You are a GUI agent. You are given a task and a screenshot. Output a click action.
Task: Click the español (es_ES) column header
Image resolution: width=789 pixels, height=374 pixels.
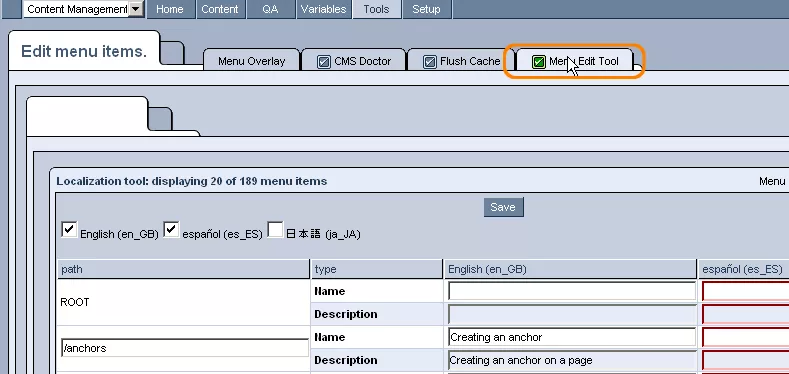pyautogui.click(x=744, y=269)
